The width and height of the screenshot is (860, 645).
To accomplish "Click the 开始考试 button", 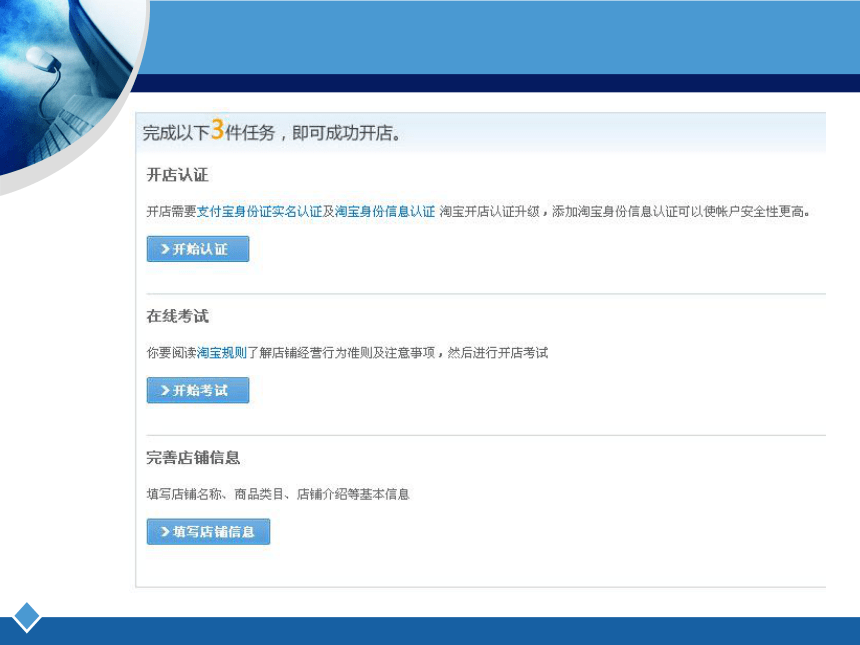I will click(x=197, y=390).
